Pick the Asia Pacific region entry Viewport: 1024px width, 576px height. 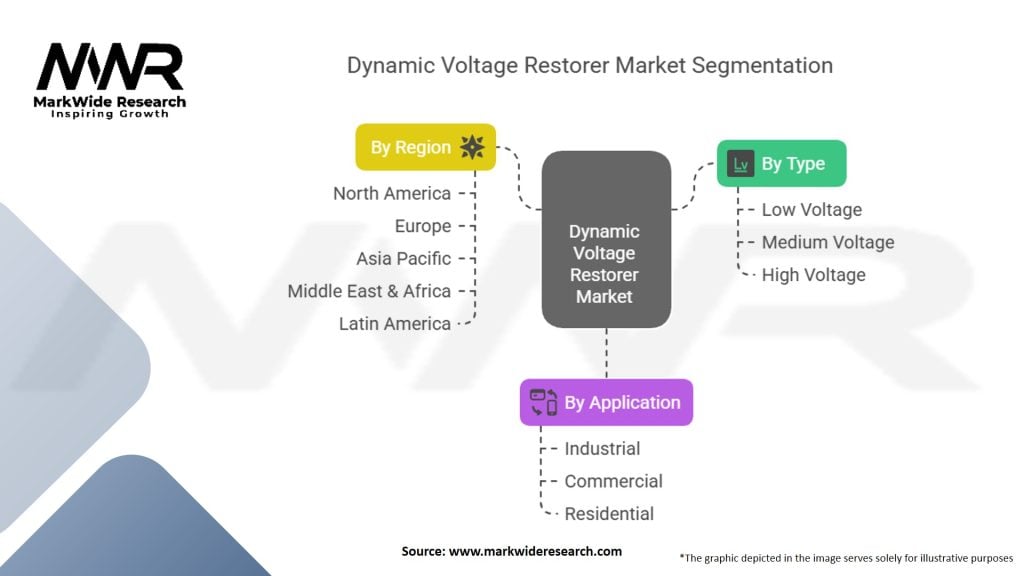pos(403,259)
